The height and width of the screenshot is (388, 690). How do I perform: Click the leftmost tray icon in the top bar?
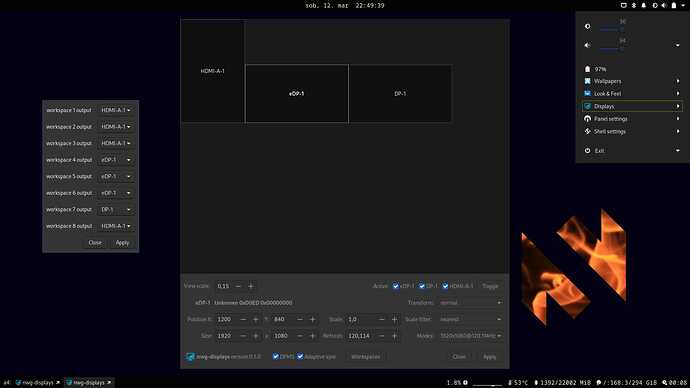(624, 5)
